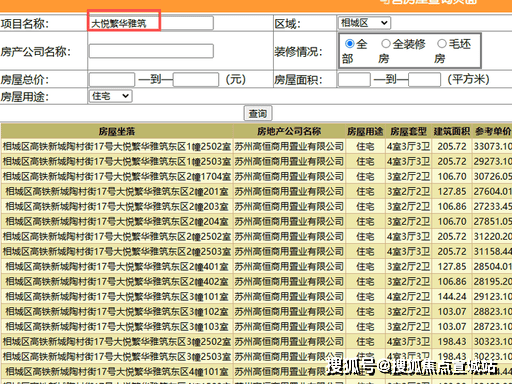
Task: Open the 区域 dropdown showing 相城区
Action: (x=364, y=23)
